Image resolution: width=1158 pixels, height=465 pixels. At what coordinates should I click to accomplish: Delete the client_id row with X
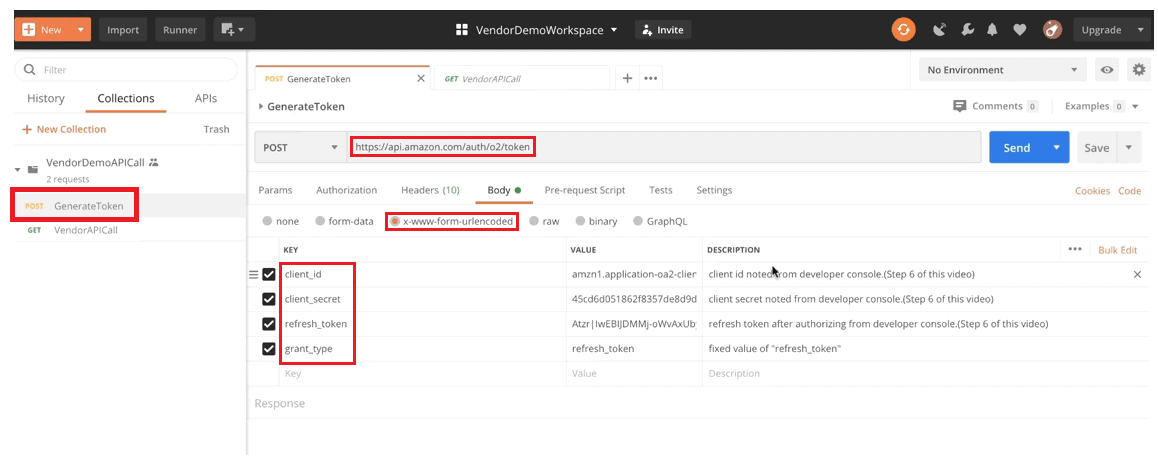tap(1137, 275)
